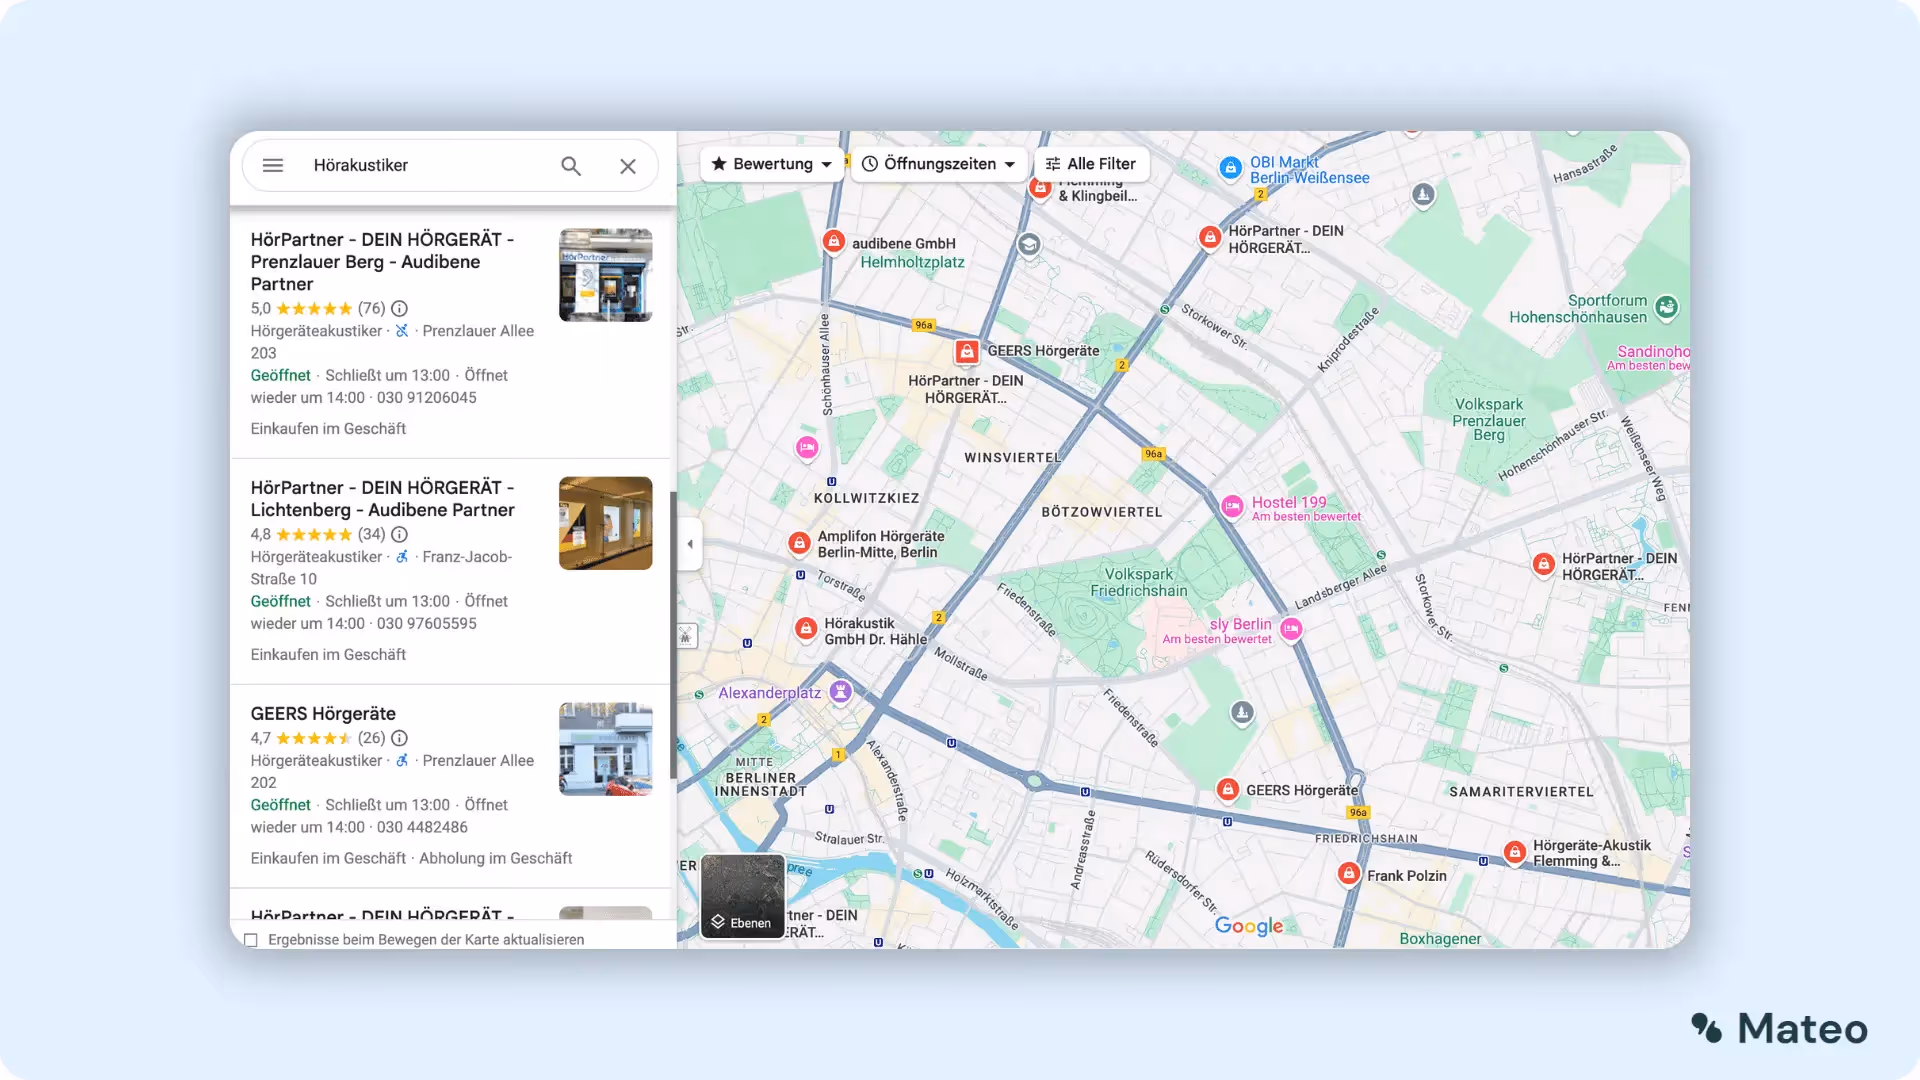Enable updating results when moving map

(x=251, y=940)
